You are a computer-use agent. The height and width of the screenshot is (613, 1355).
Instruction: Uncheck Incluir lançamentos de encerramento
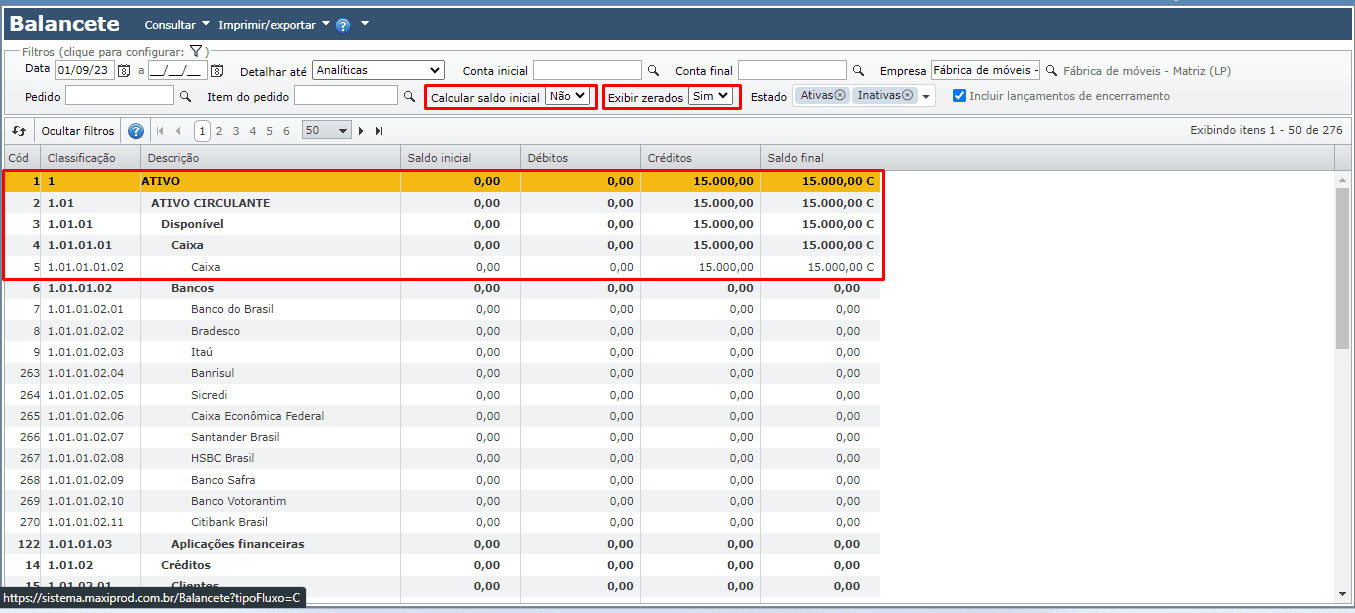pyautogui.click(x=959, y=96)
